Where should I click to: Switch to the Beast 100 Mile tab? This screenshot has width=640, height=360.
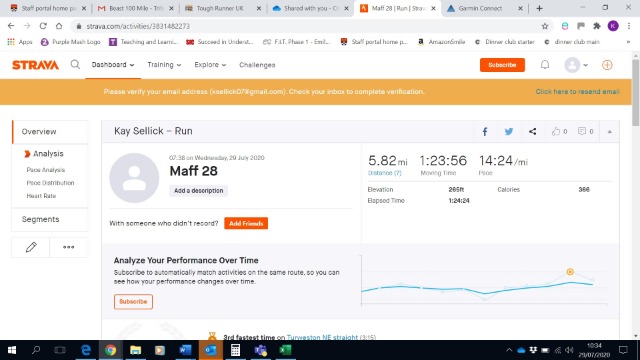[136, 8]
